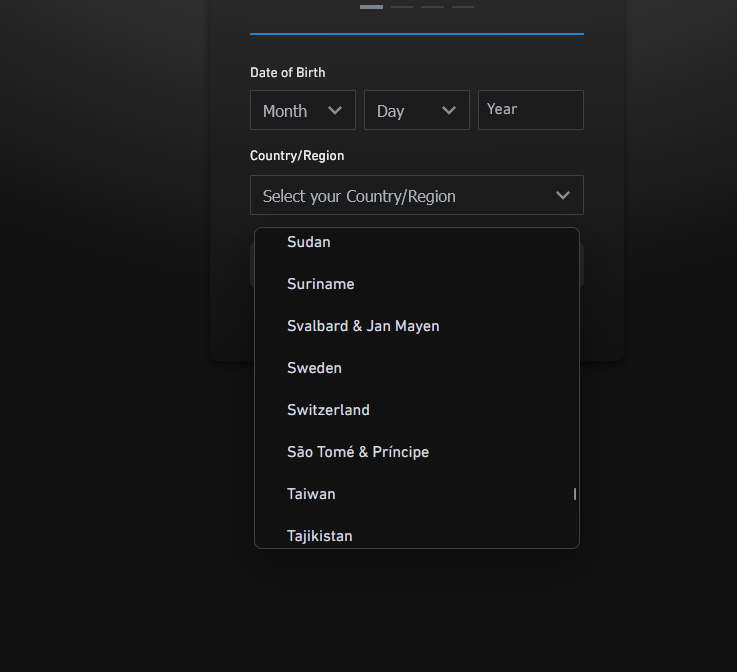Click the Country/Region chevron arrow

click(x=563, y=196)
